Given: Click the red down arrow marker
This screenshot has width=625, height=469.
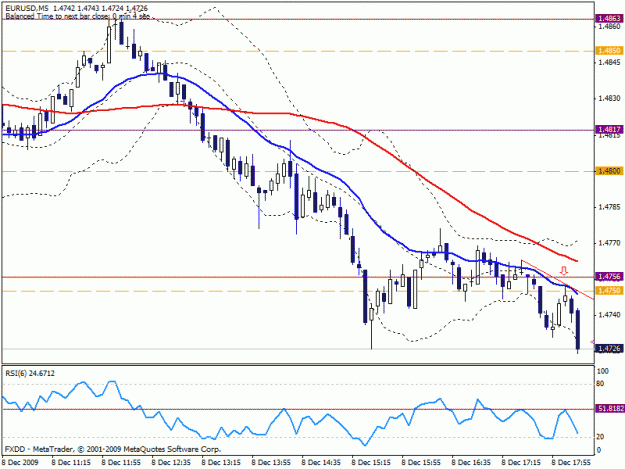Looking at the screenshot, I should (x=564, y=271).
